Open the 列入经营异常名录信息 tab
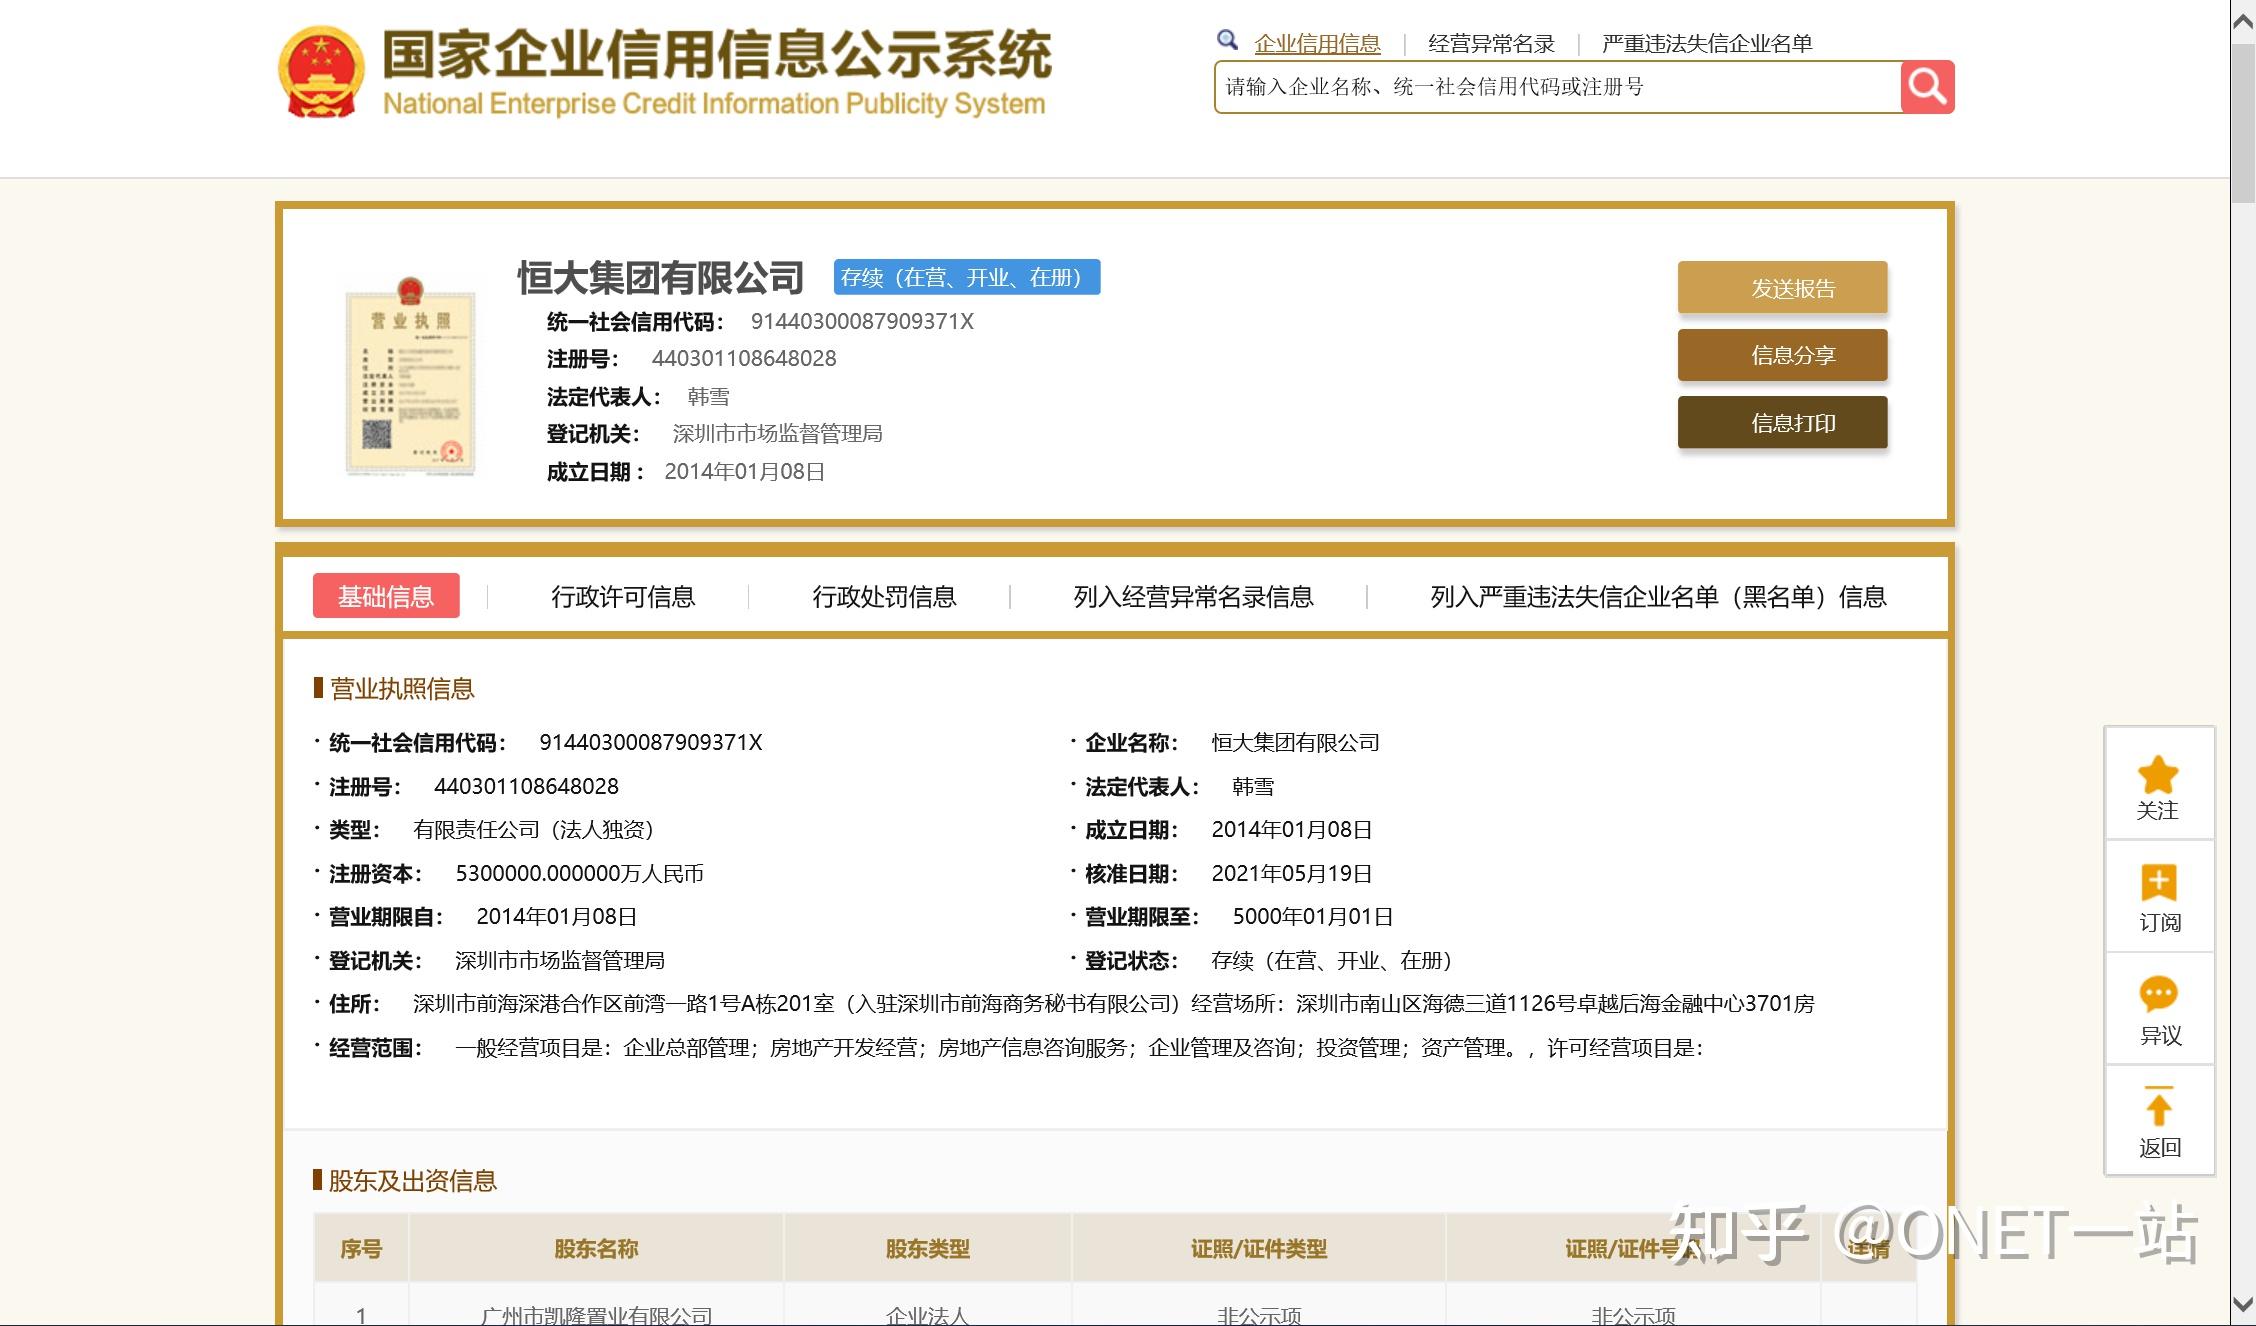 (x=1193, y=597)
